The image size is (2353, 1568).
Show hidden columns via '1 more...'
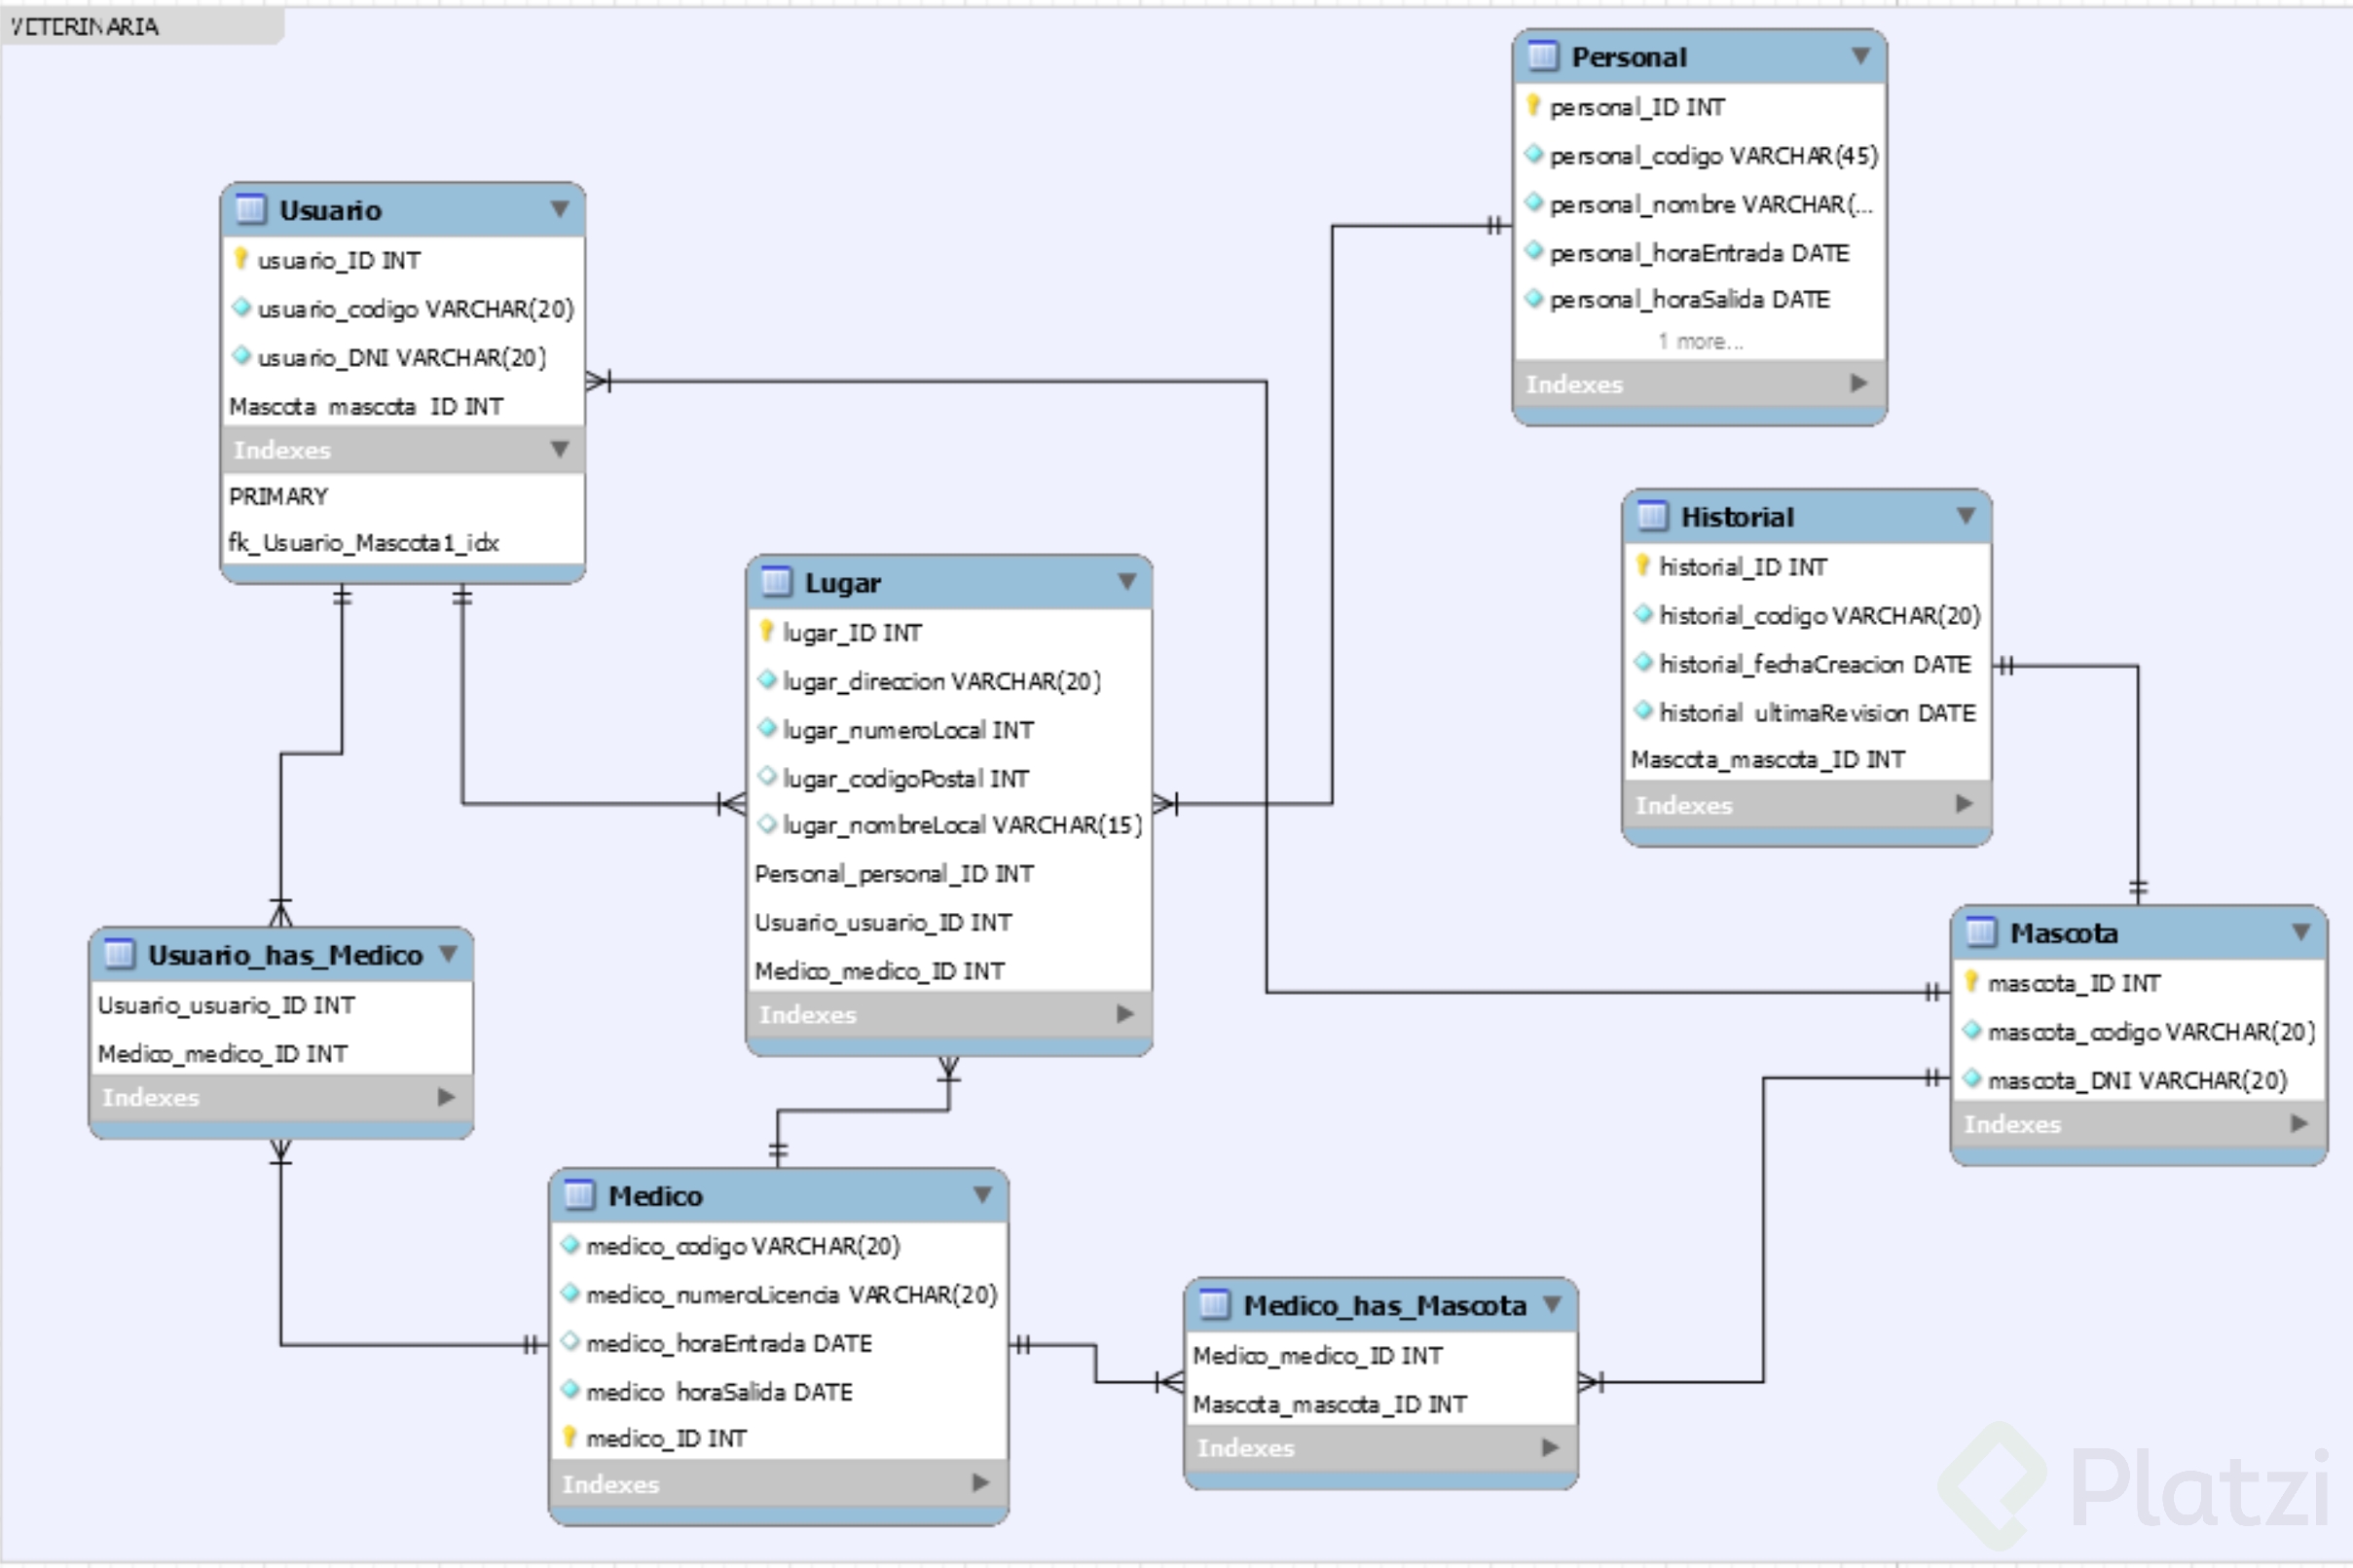[x=1700, y=342]
